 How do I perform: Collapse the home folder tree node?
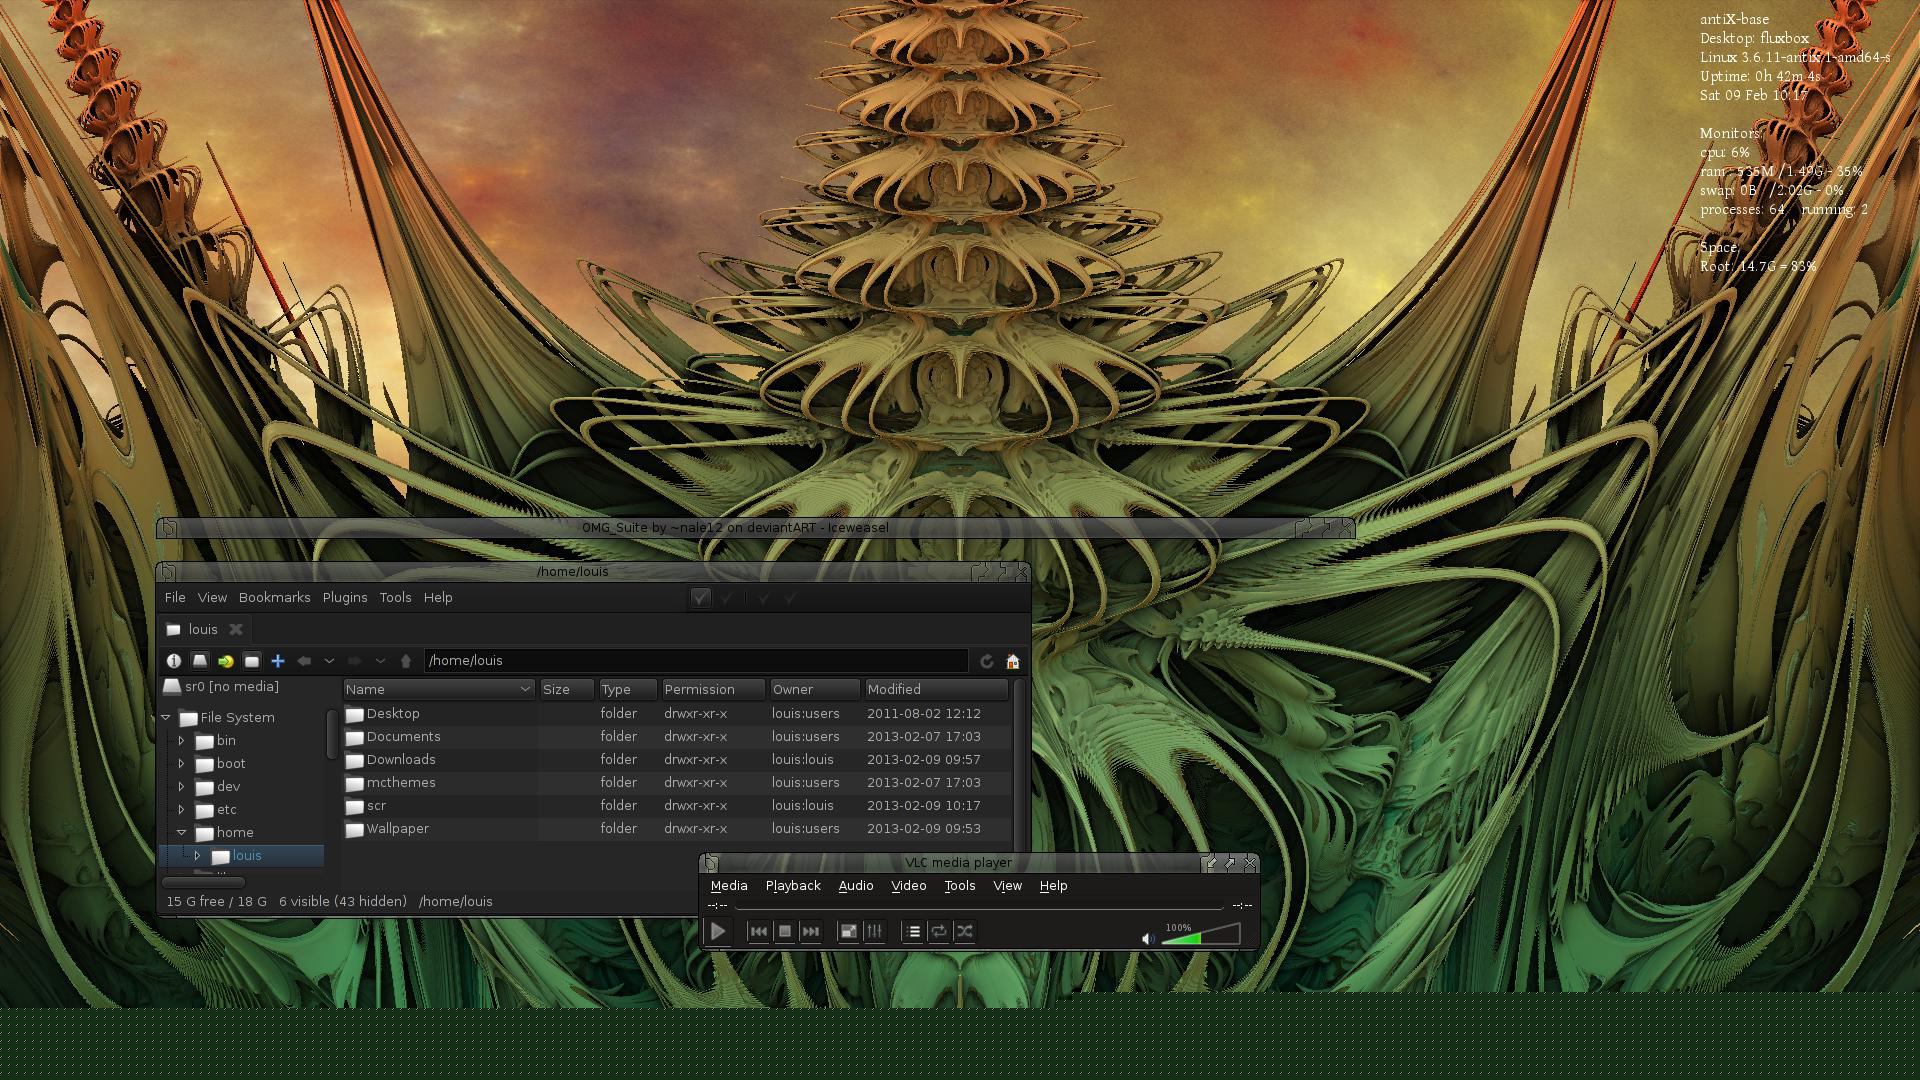(181, 832)
